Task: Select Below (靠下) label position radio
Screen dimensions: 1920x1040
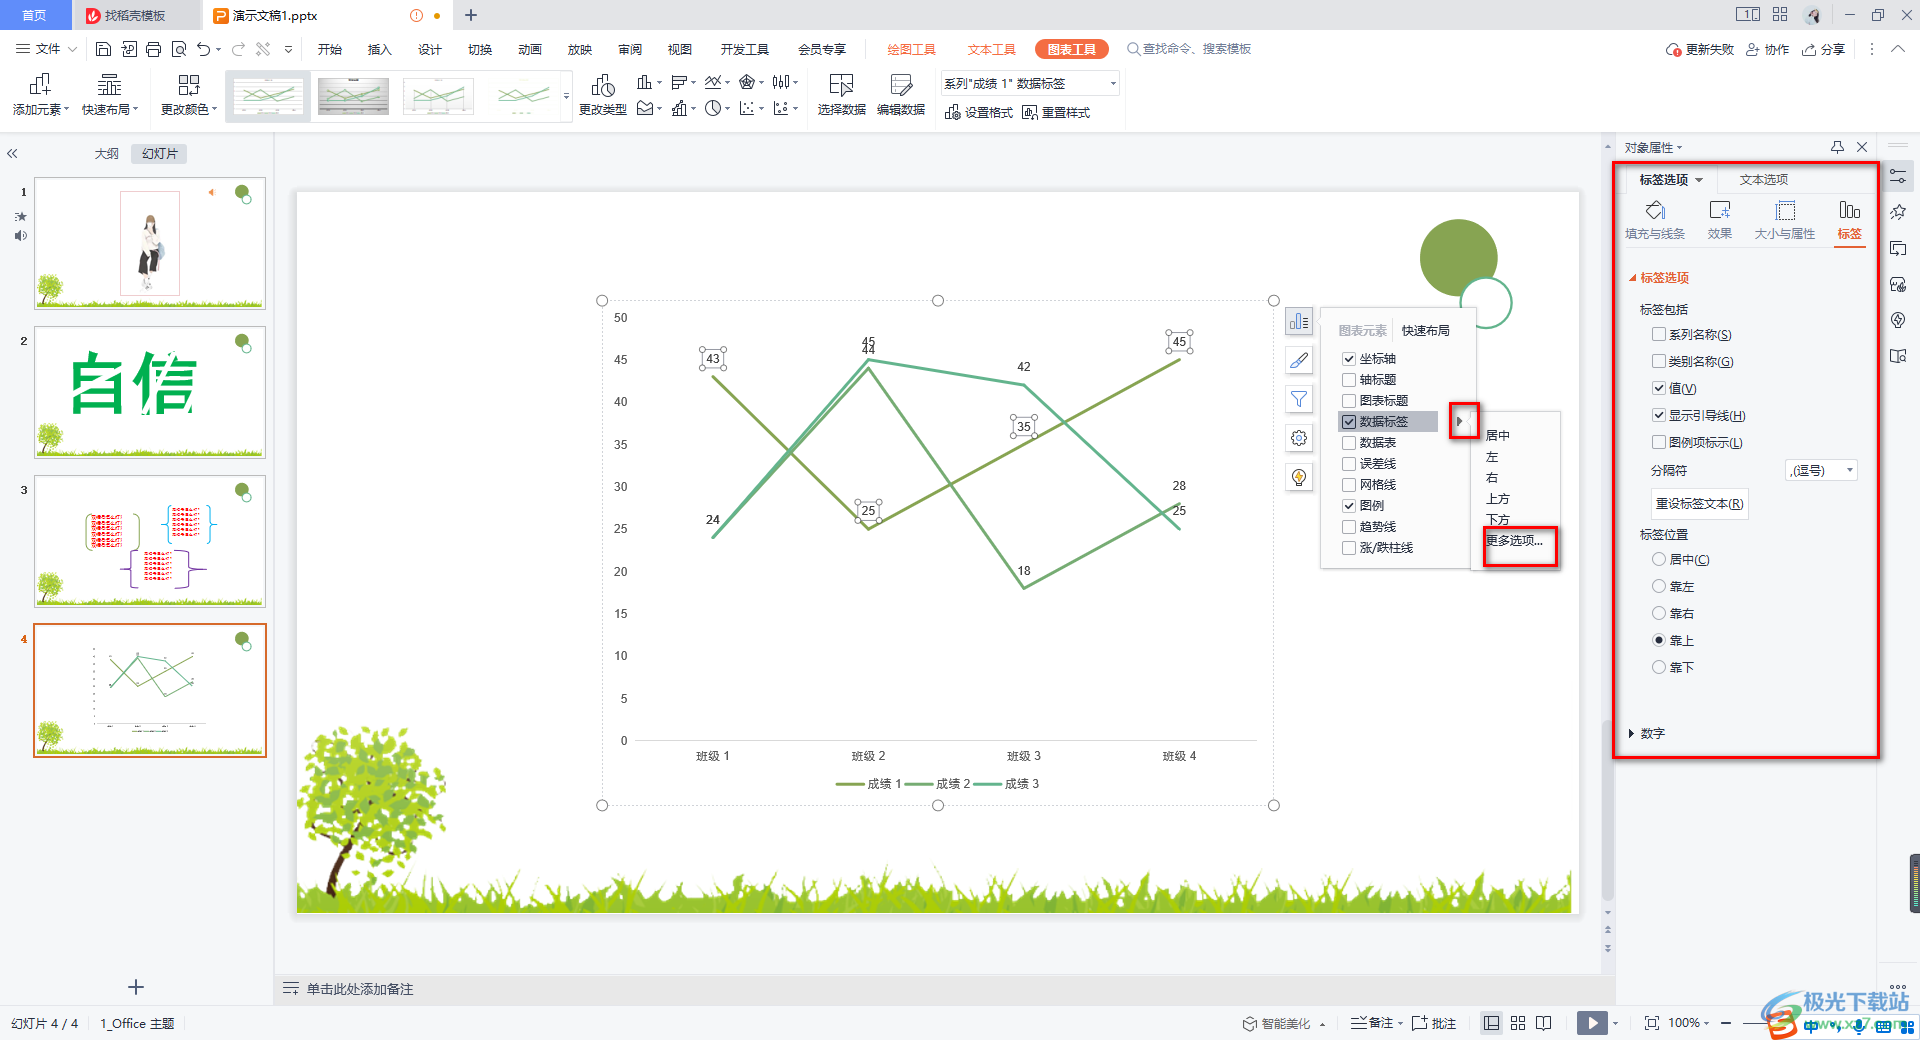Action: tap(1659, 667)
